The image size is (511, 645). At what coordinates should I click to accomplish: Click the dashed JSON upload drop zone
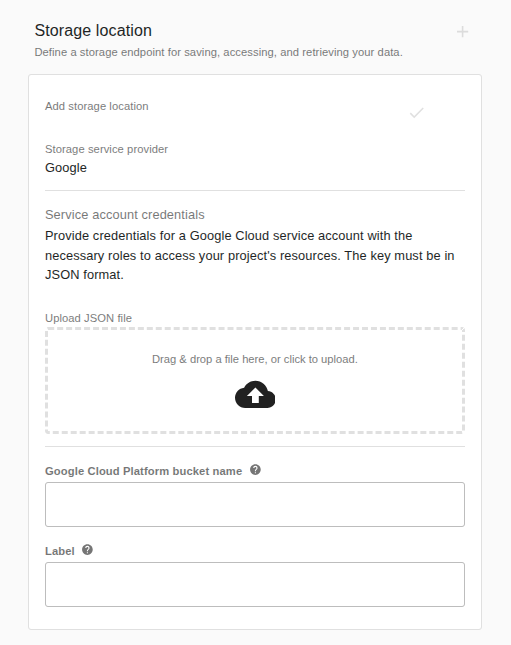pos(255,381)
